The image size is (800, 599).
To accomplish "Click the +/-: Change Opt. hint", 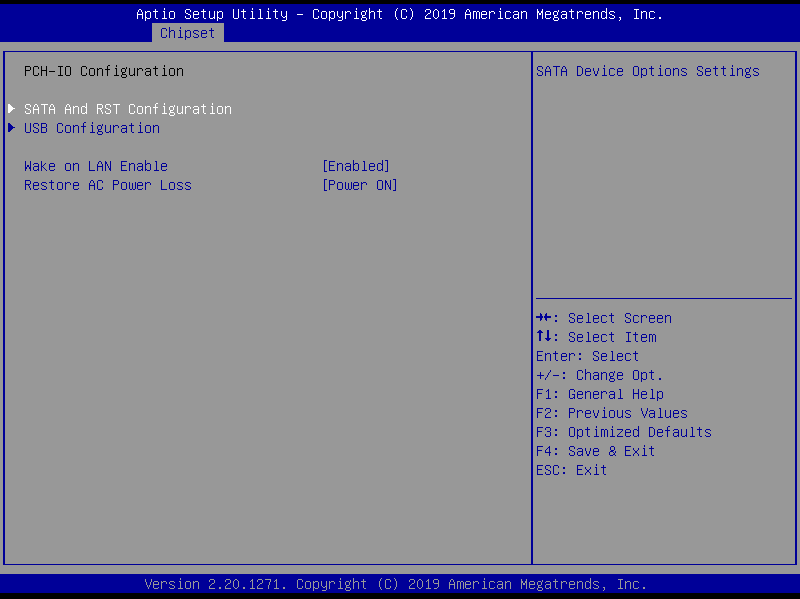I will (599, 375).
